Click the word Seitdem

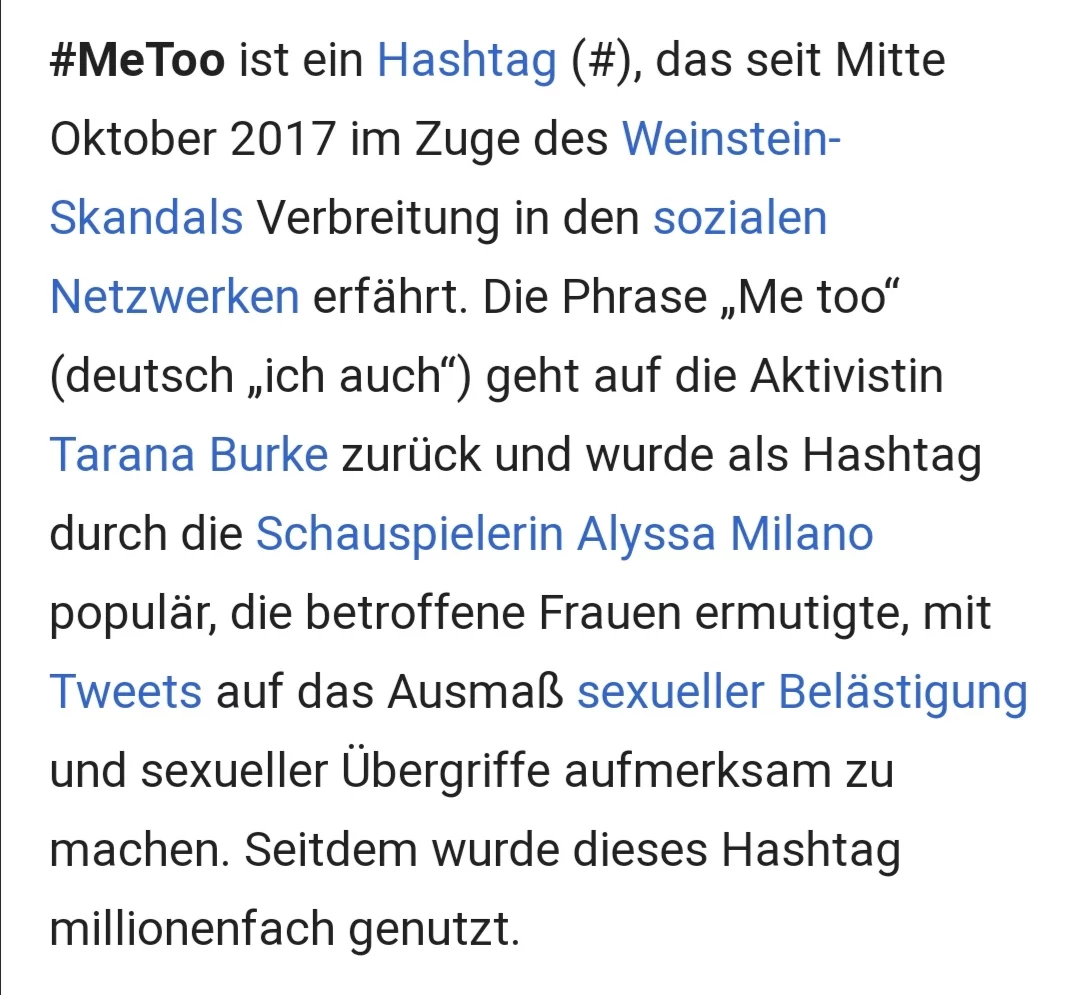tap(331, 849)
